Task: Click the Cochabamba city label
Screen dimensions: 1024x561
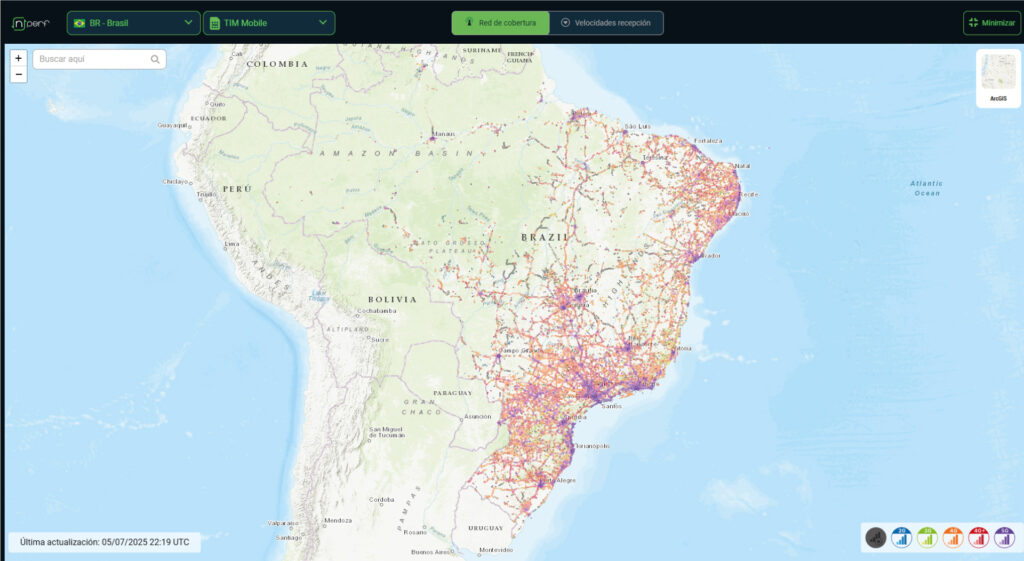Action: click(377, 311)
